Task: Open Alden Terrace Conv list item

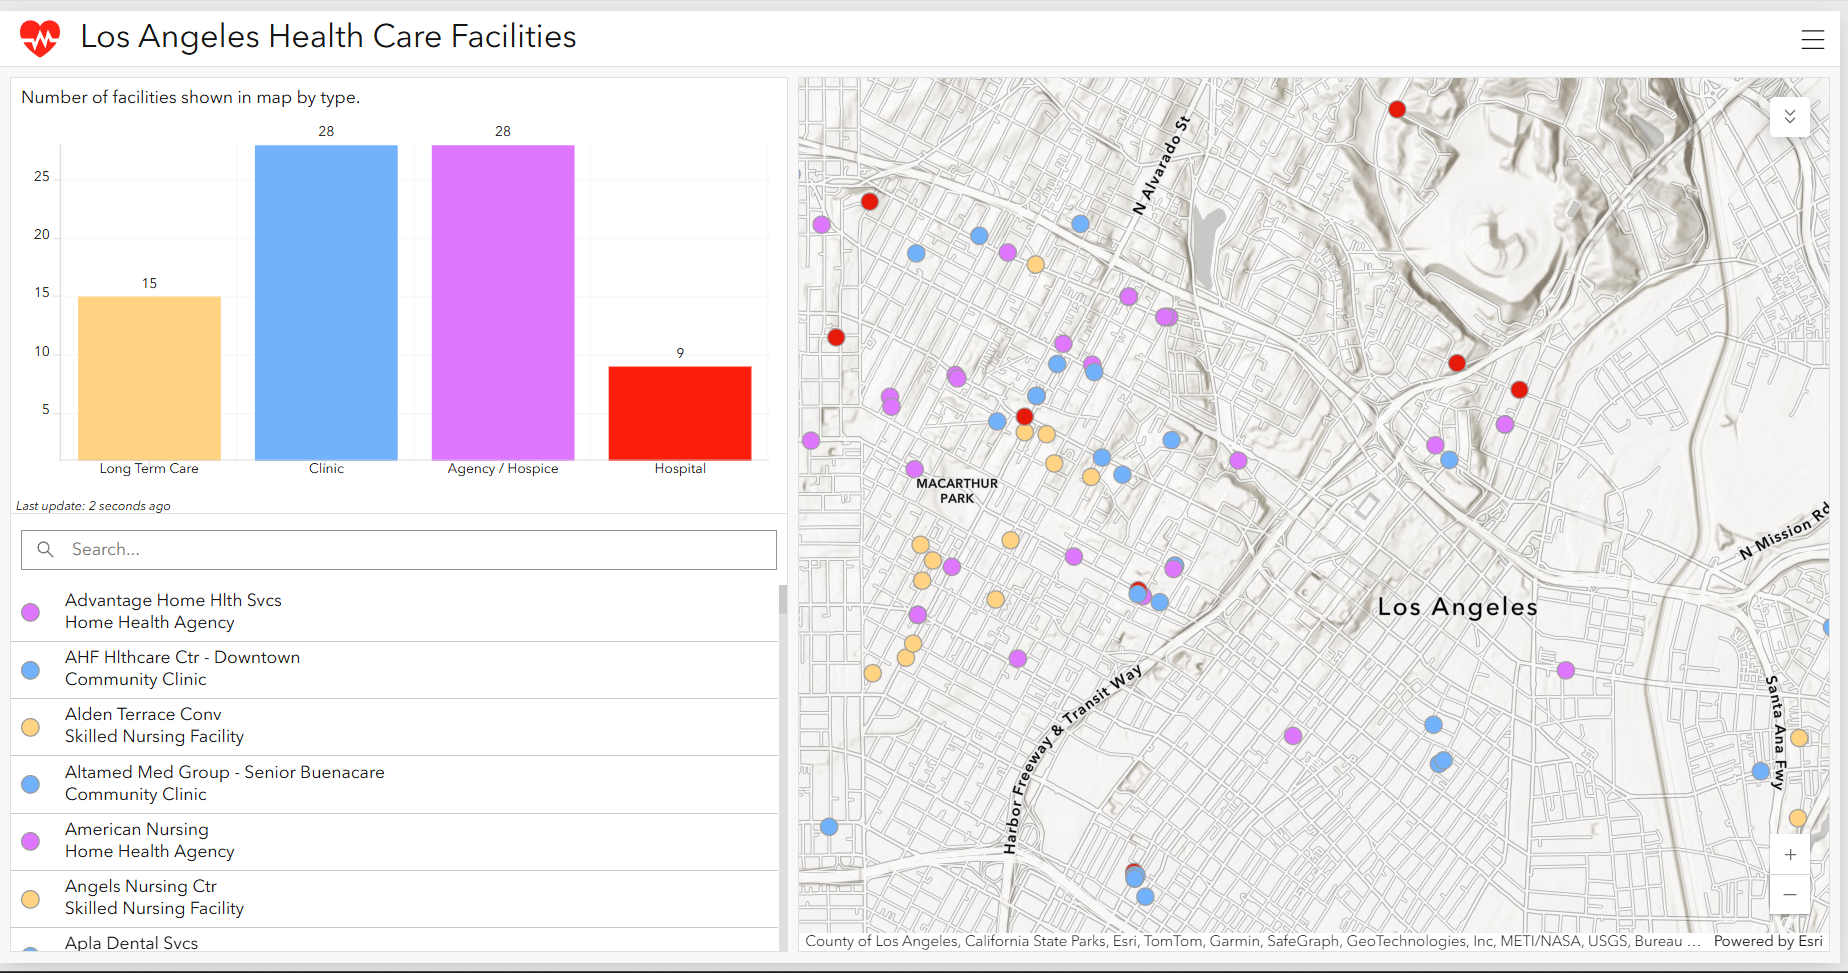Action: [395, 726]
